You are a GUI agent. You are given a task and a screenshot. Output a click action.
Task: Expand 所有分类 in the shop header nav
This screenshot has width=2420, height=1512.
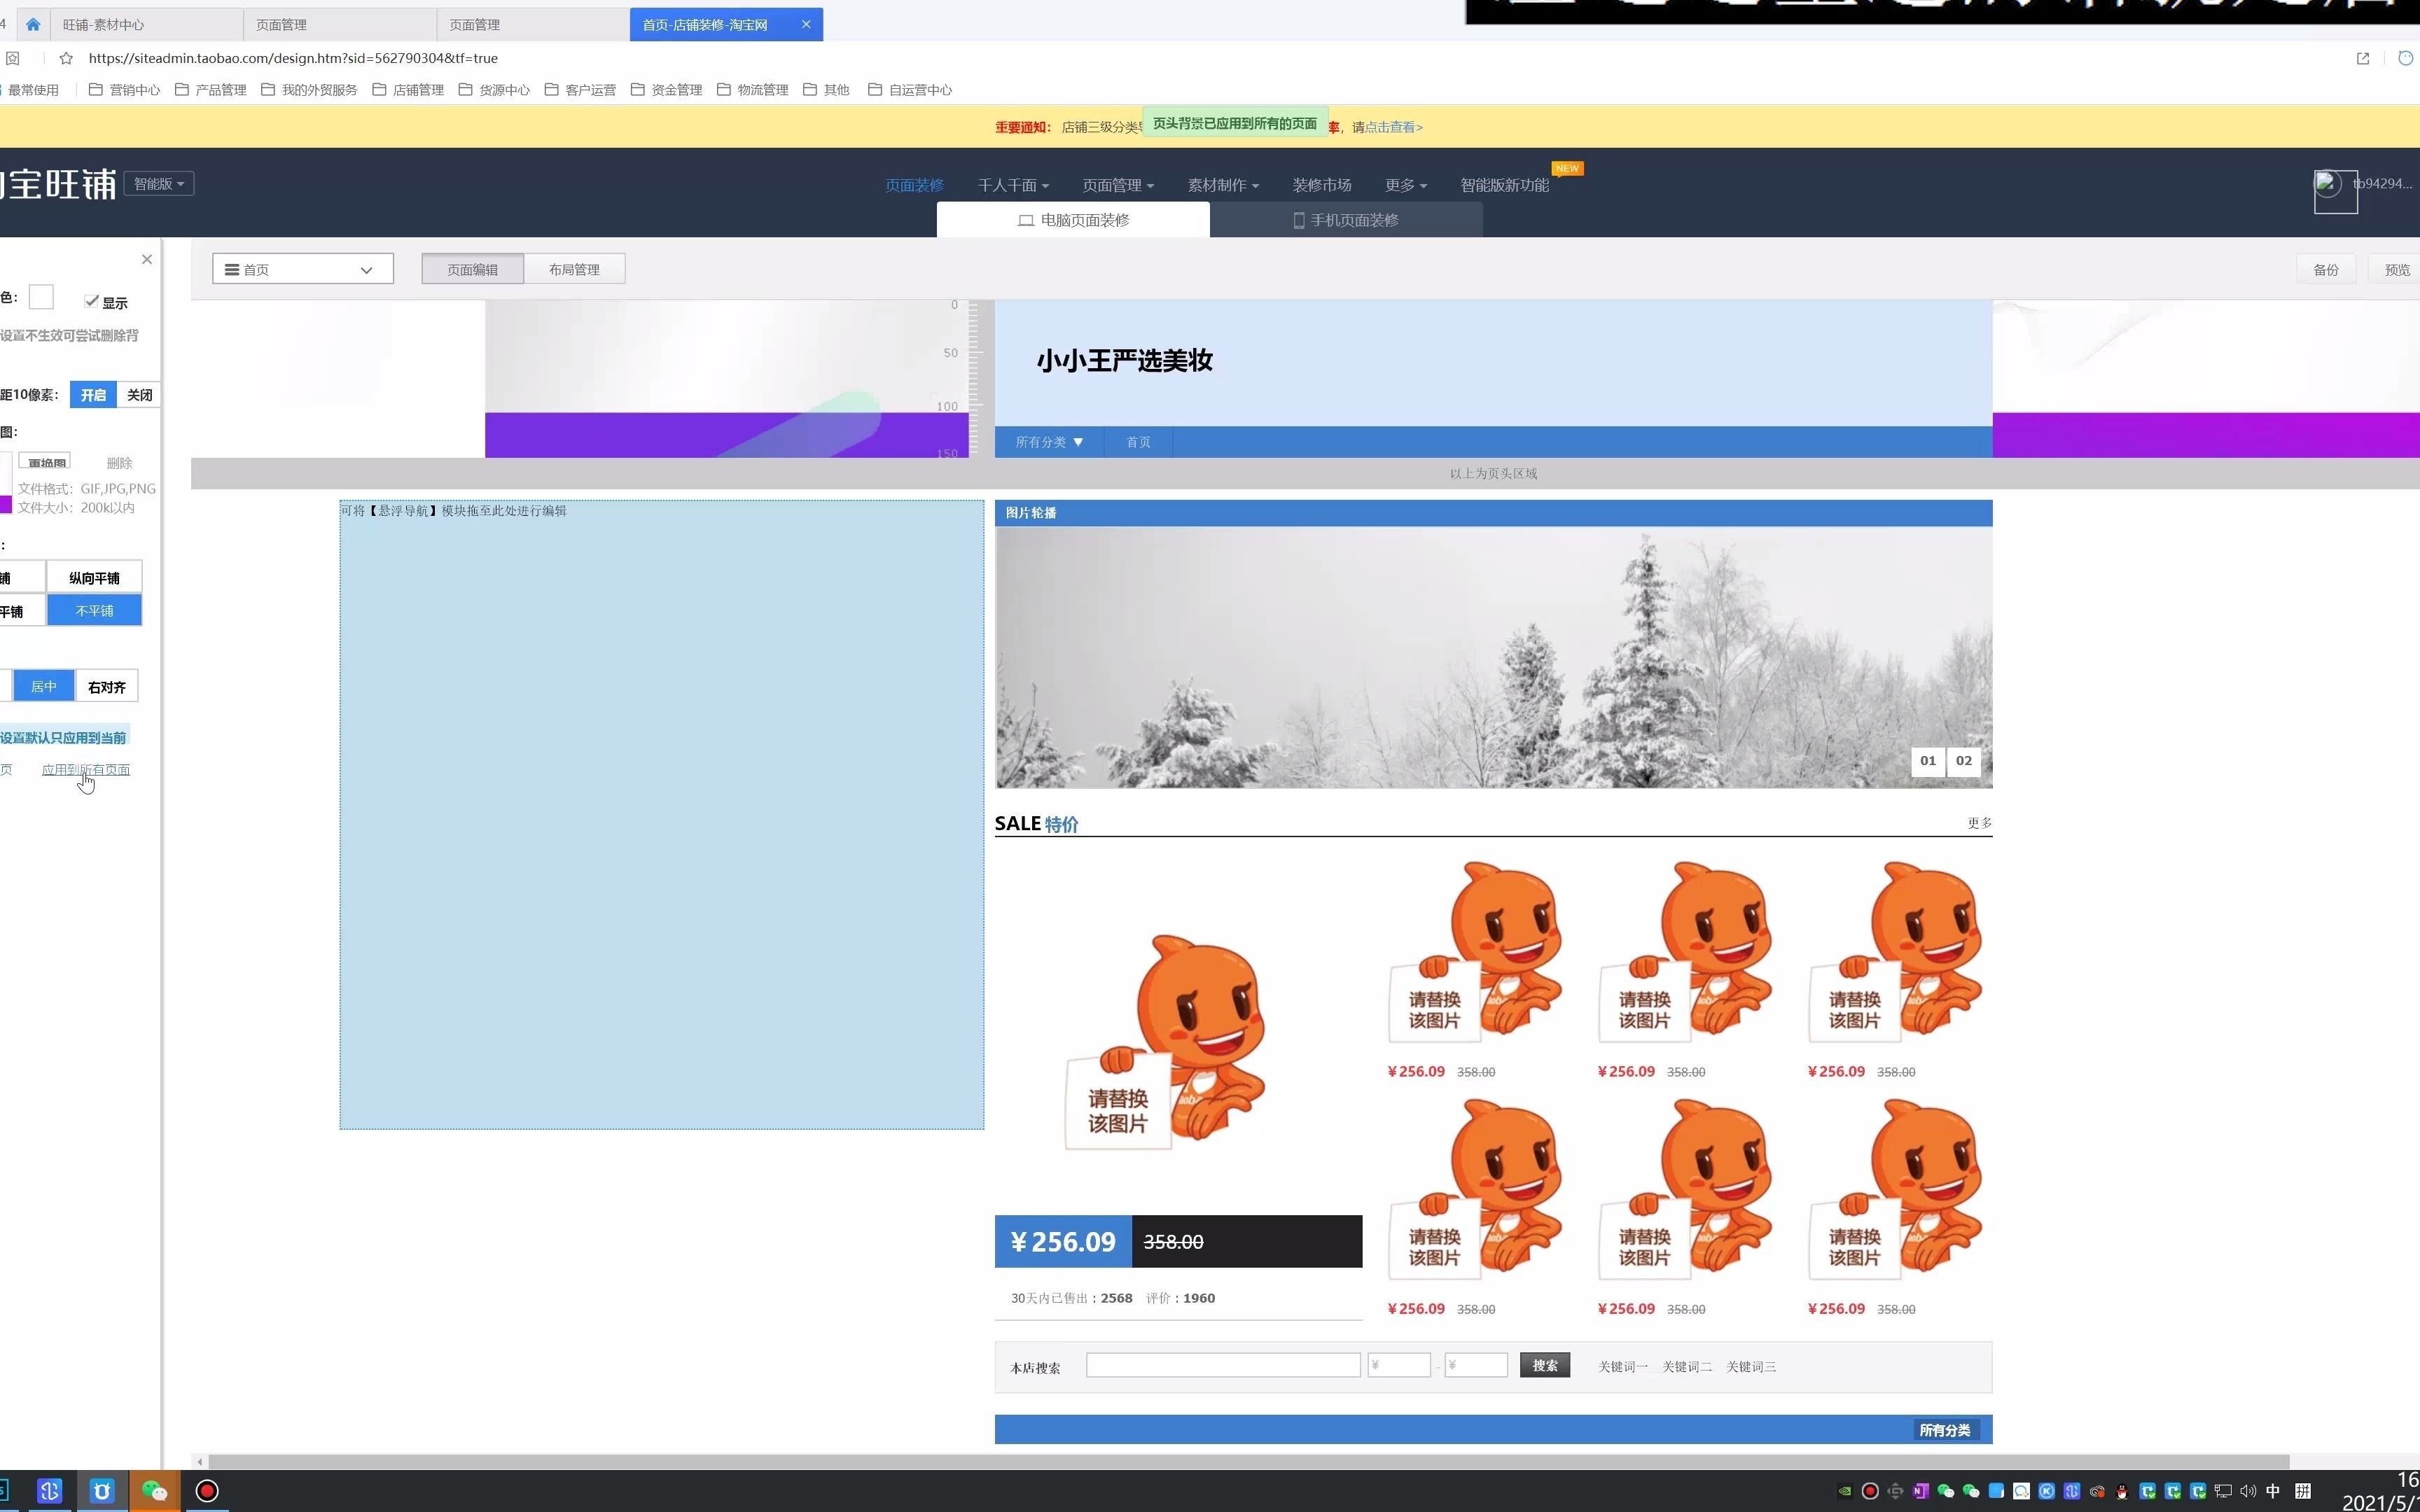tap(1049, 442)
